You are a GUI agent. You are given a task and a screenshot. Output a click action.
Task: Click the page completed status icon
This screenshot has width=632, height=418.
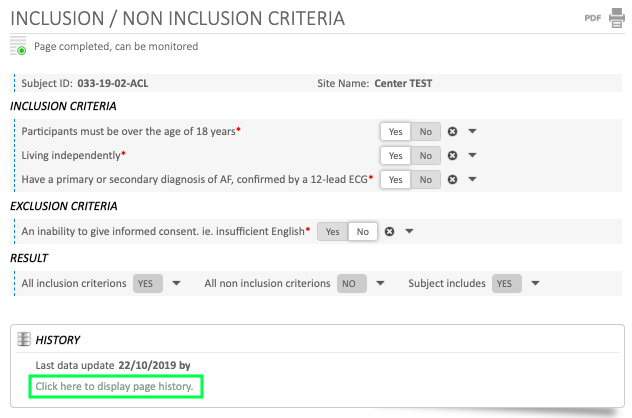click(x=19, y=46)
